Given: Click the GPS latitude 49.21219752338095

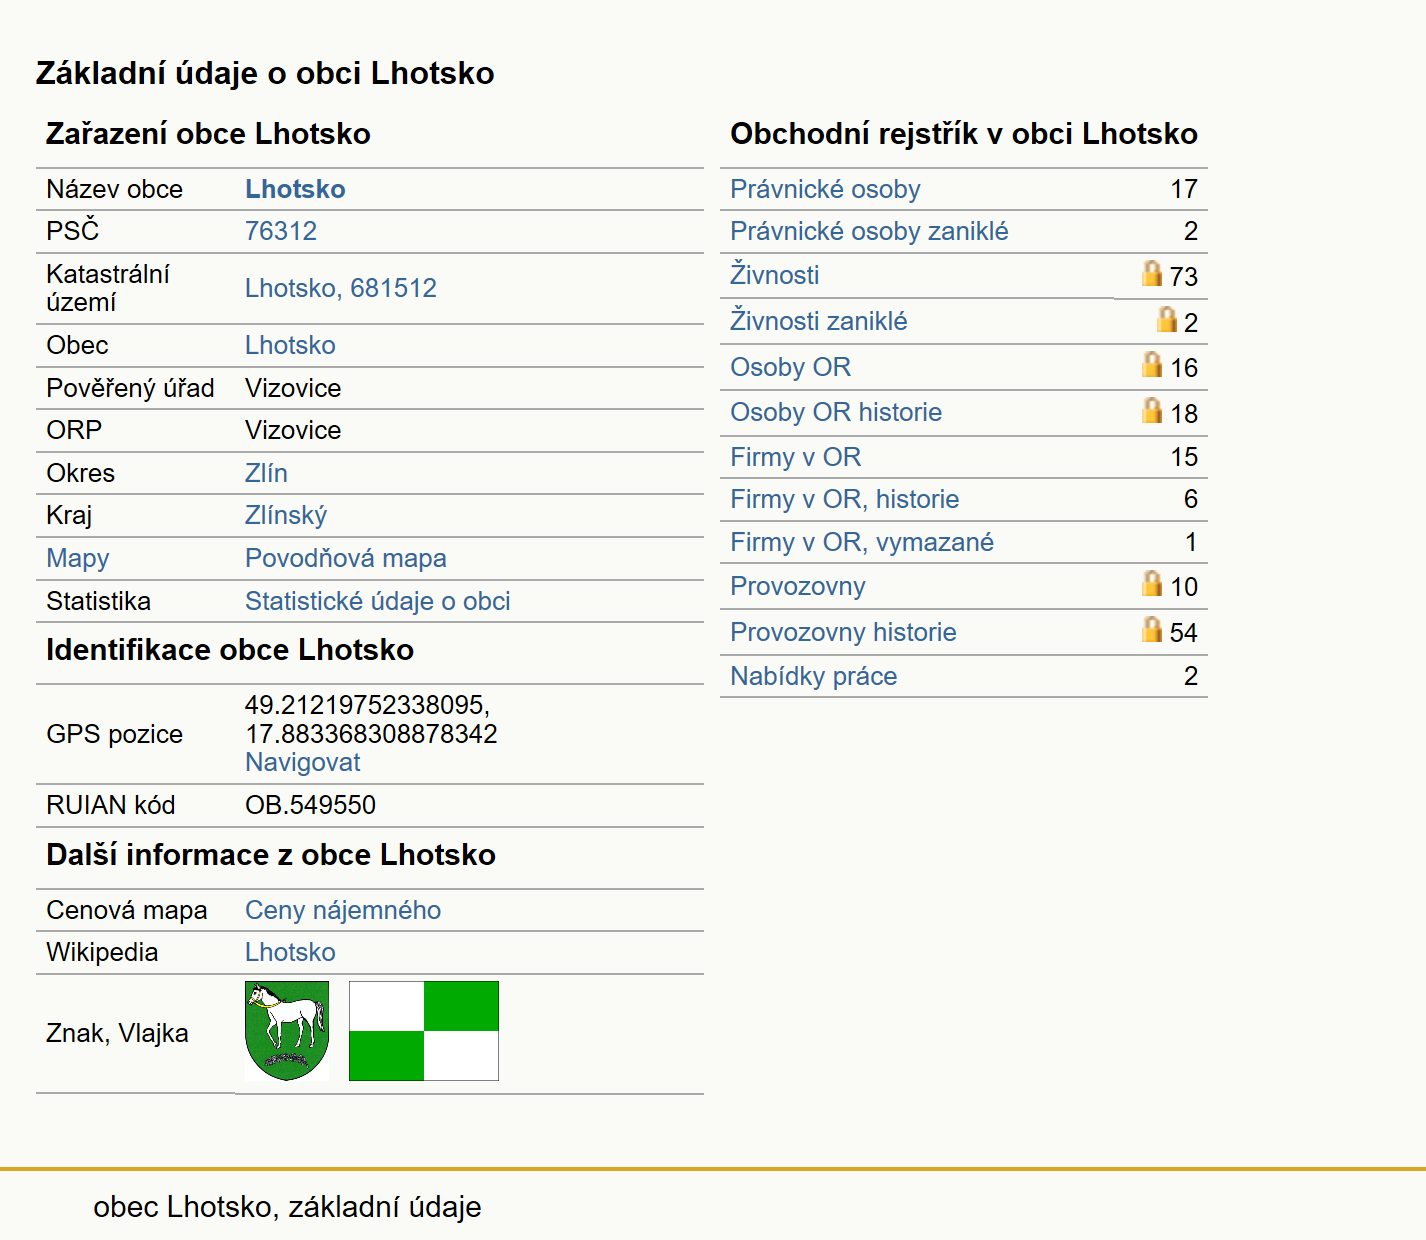Looking at the screenshot, I should pyautogui.click(x=367, y=705).
